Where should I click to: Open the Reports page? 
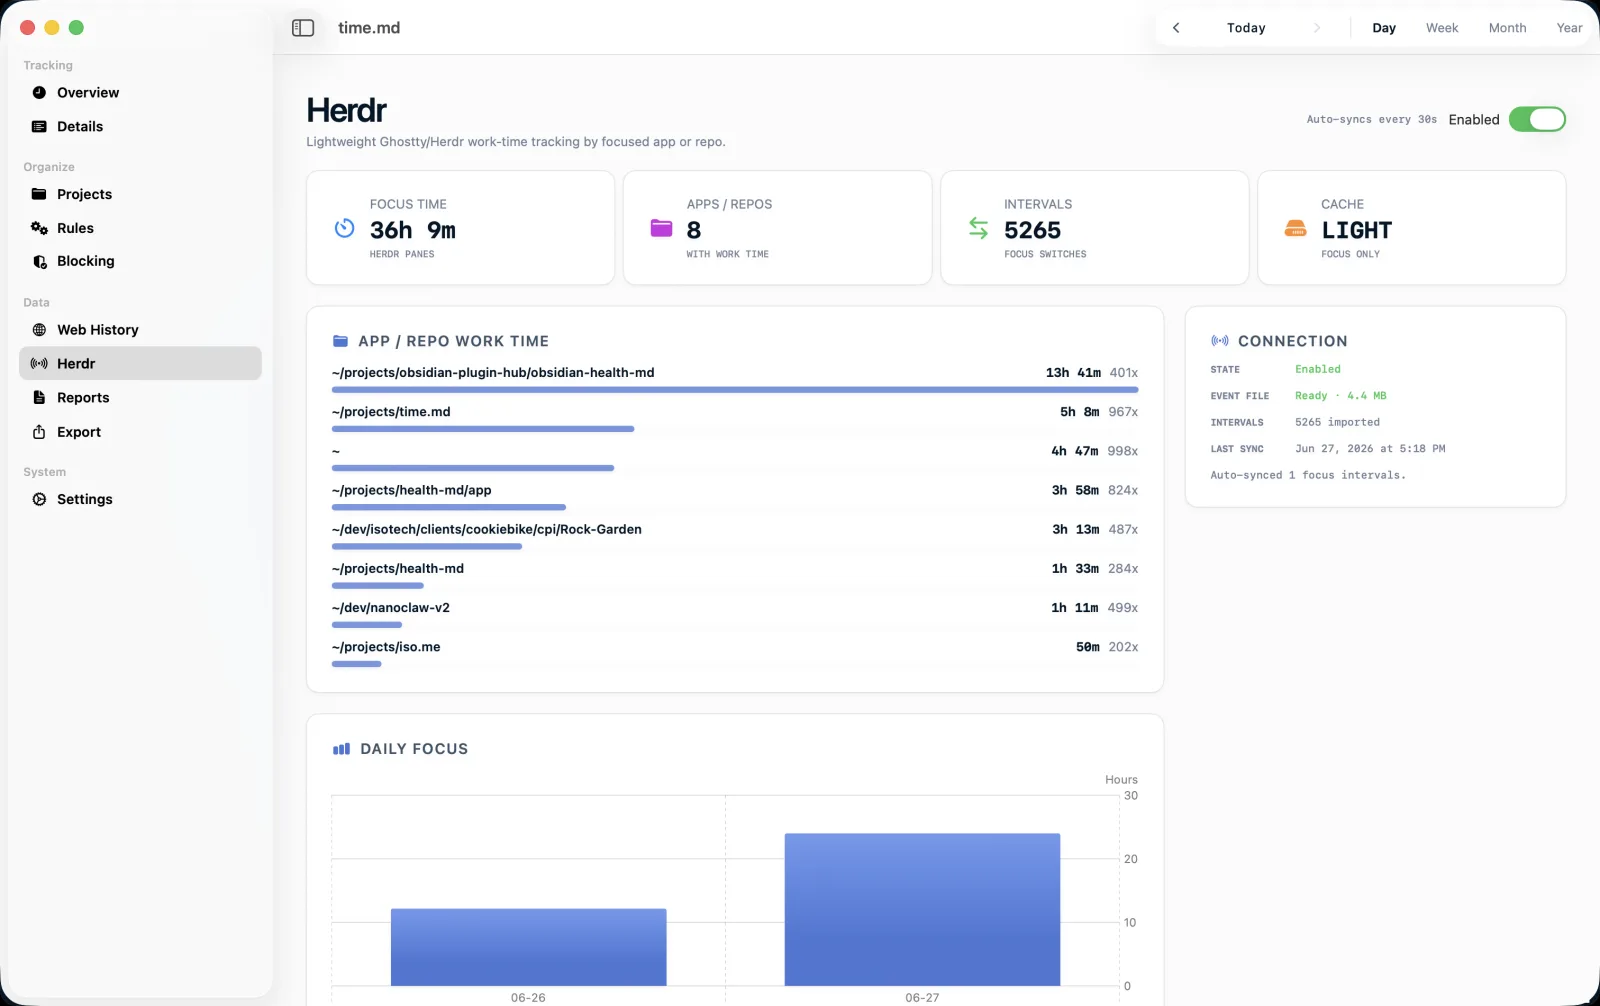tap(140, 397)
